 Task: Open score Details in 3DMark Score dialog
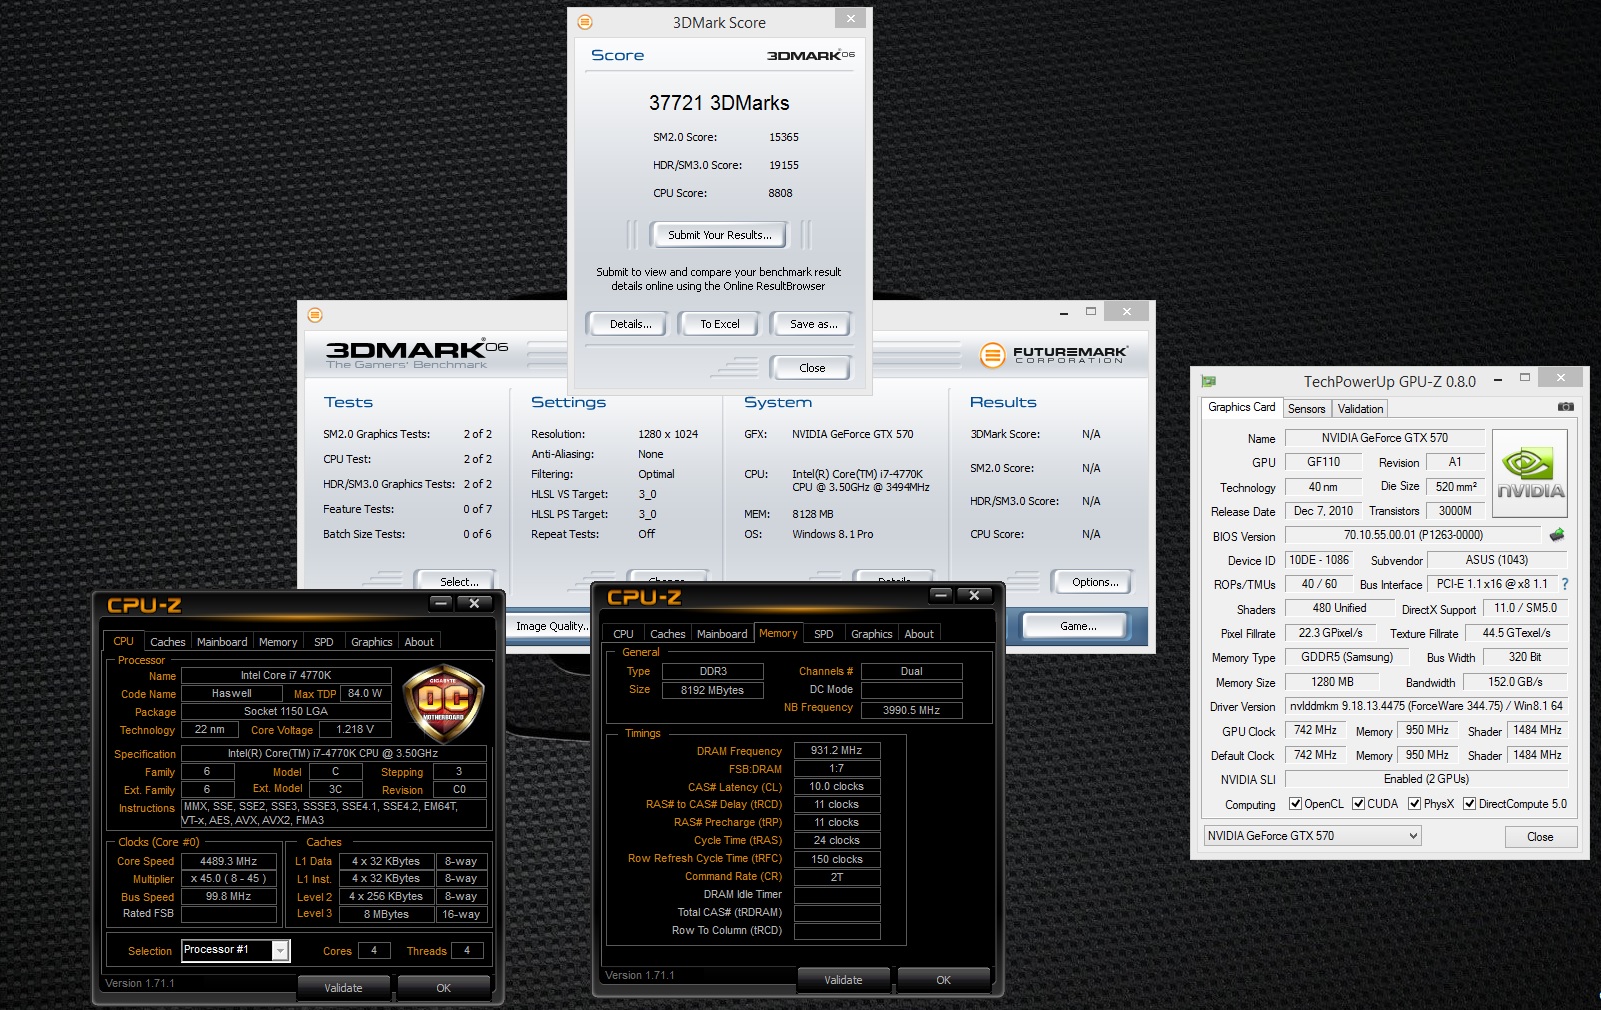630,324
